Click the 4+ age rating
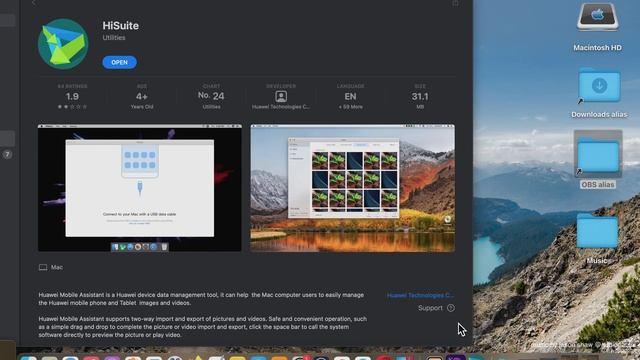 142,96
